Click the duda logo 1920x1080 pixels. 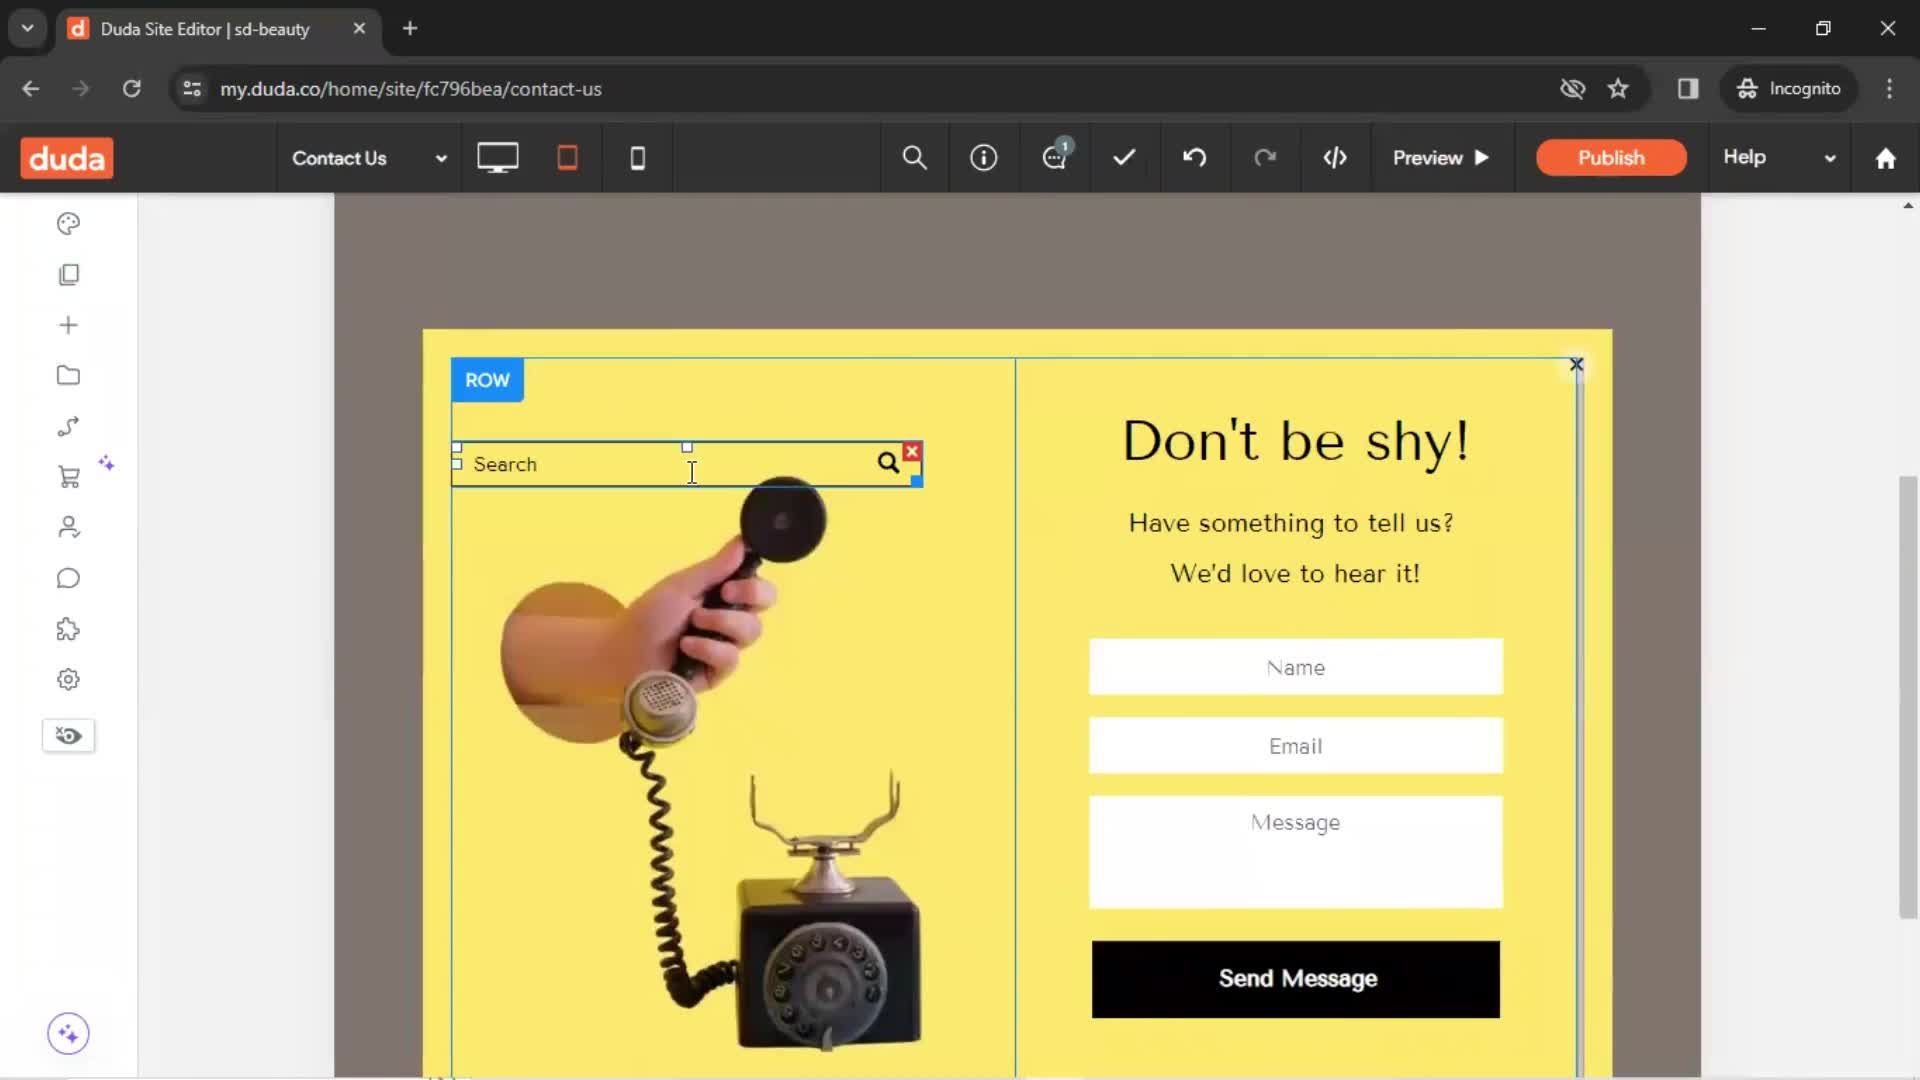tap(67, 158)
